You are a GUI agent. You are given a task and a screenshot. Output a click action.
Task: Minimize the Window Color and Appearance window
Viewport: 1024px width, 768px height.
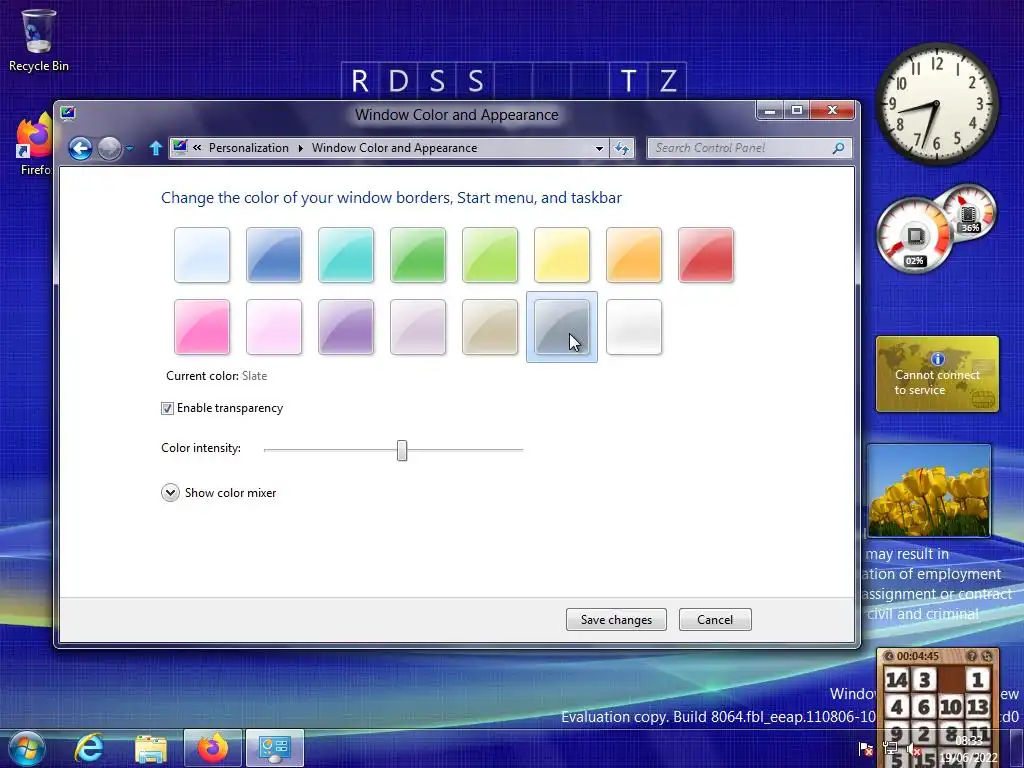coord(770,111)
